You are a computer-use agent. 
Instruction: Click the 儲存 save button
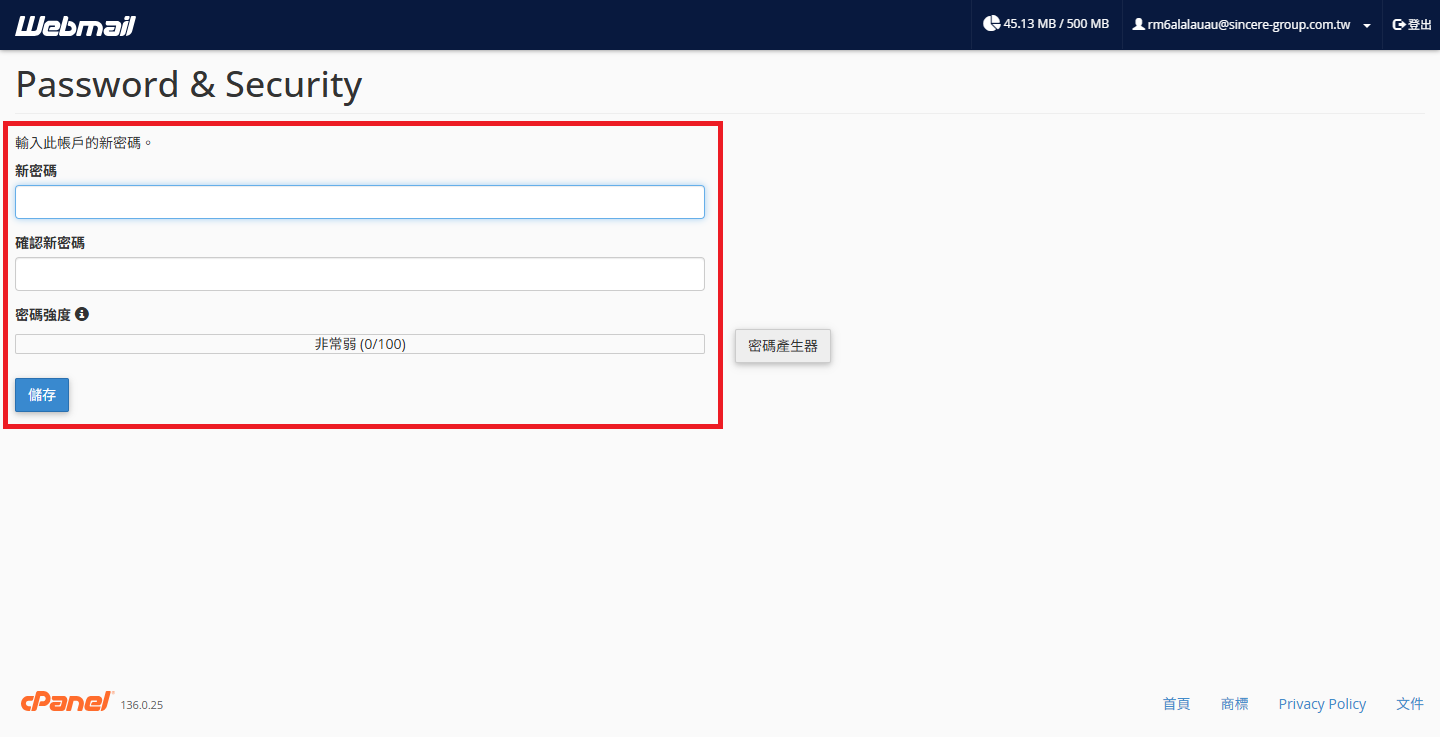point(42,395)
